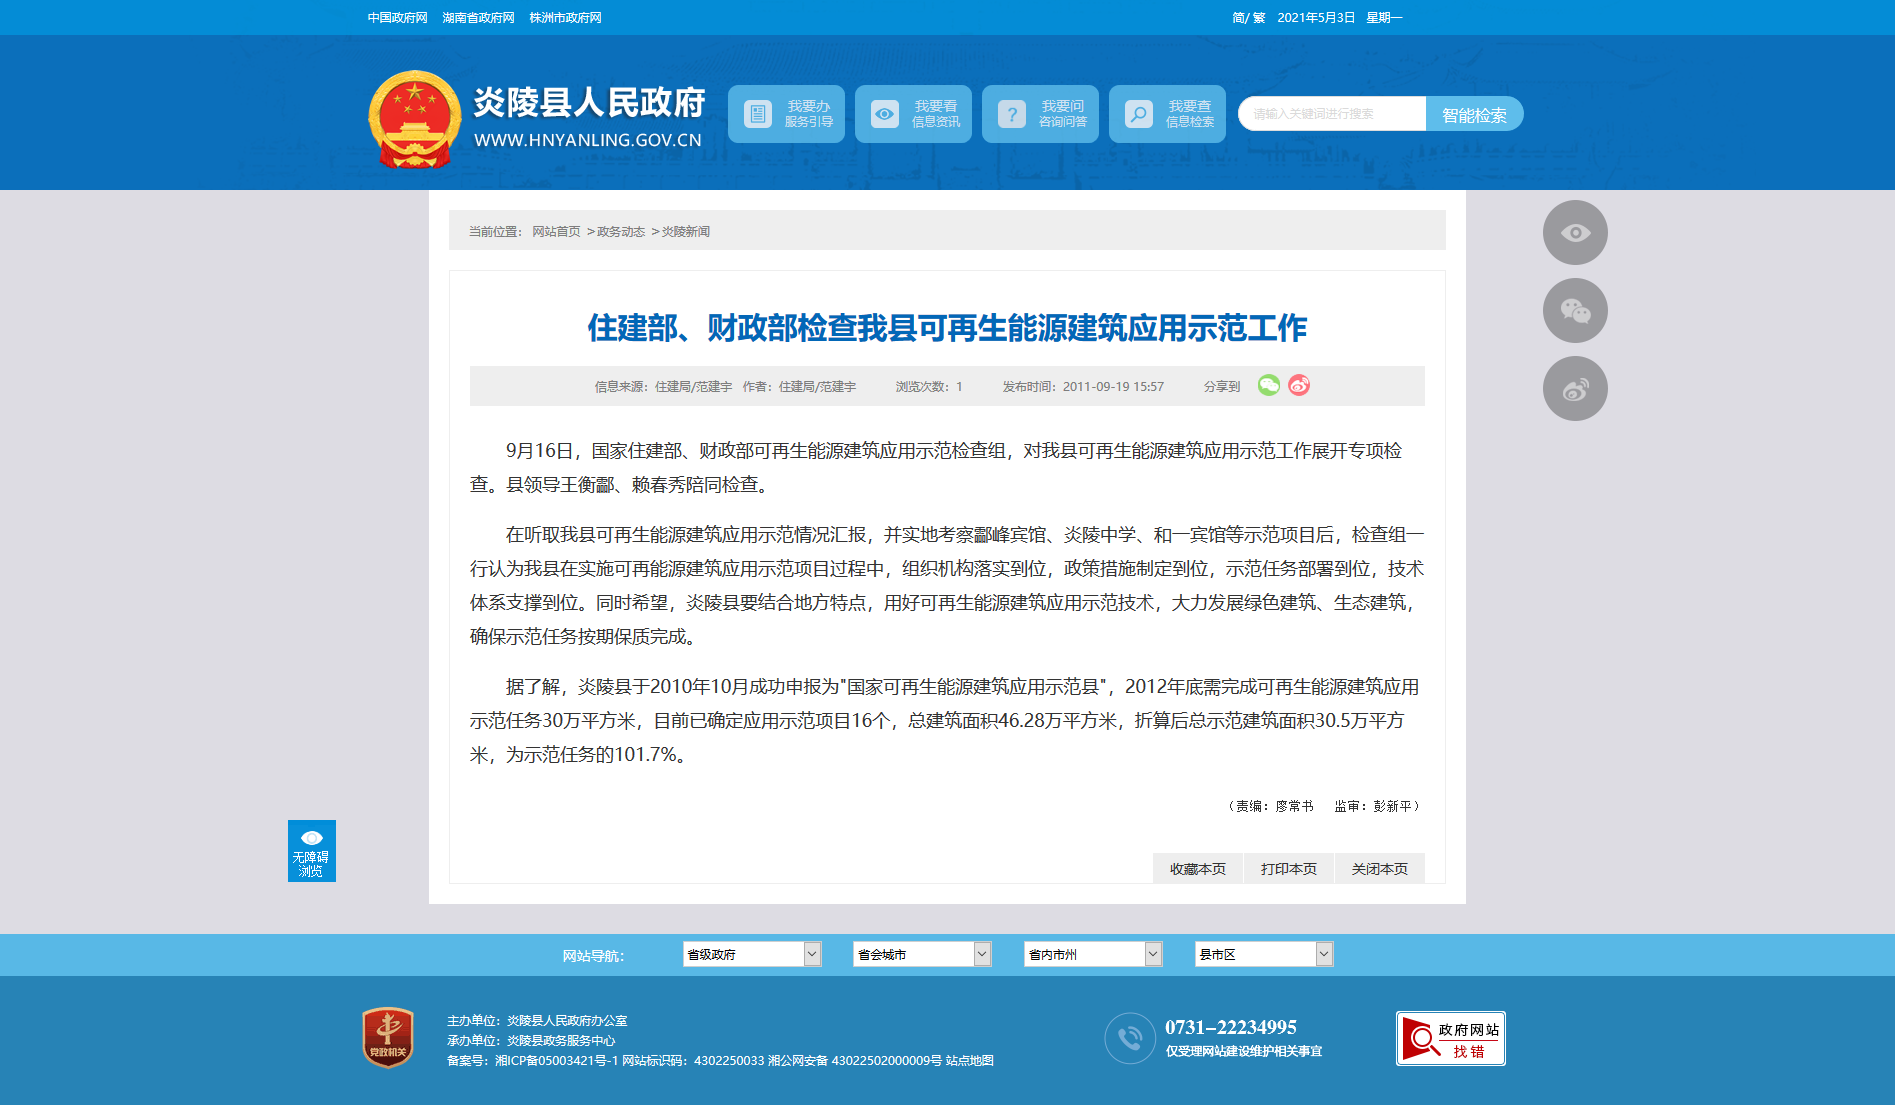This screenshot has width=1895, height=1105.
Task: Open the gray Weibo sidebar button
Action: pyautogui.click(x=1575, y=389)
